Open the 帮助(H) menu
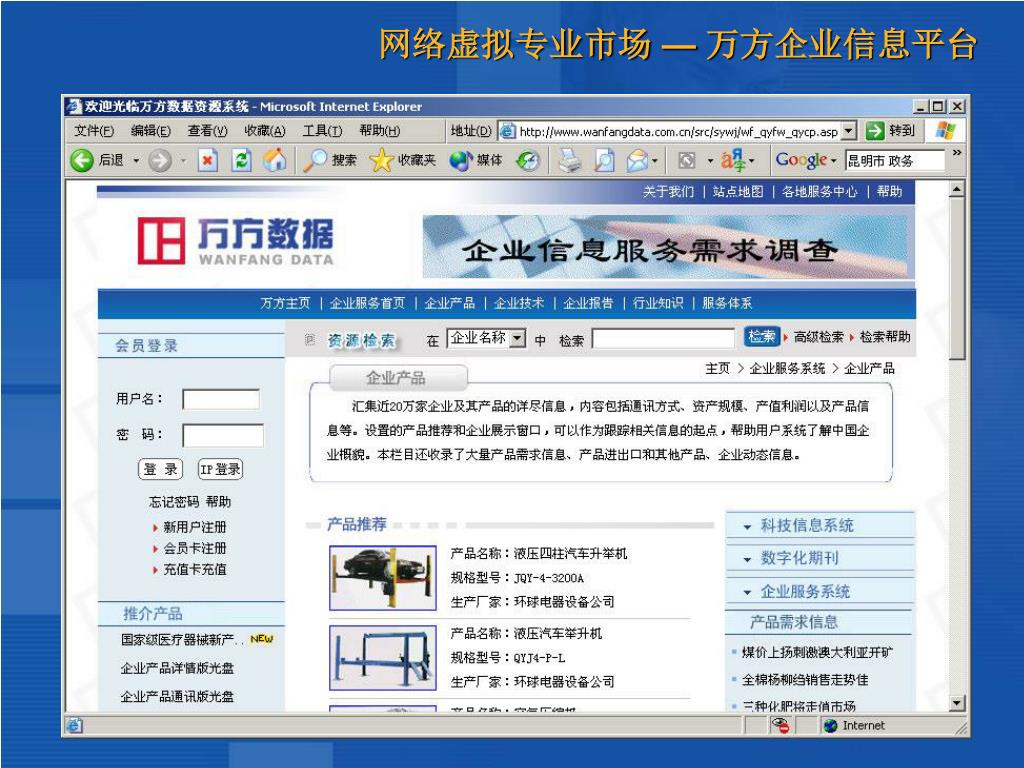The height and width of the screenshot is (768, 1024). (380, 131)
